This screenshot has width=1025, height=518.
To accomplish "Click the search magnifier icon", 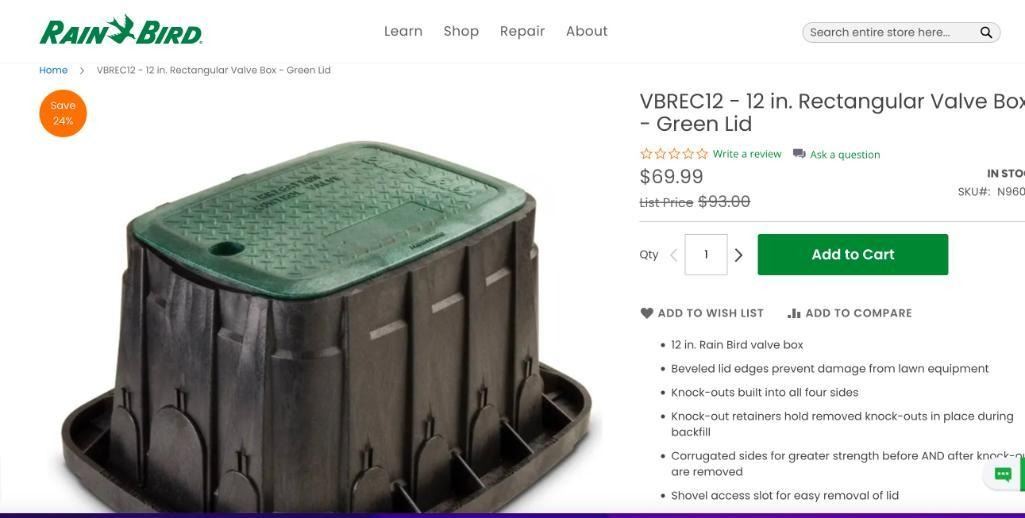I will click(986, 32).
